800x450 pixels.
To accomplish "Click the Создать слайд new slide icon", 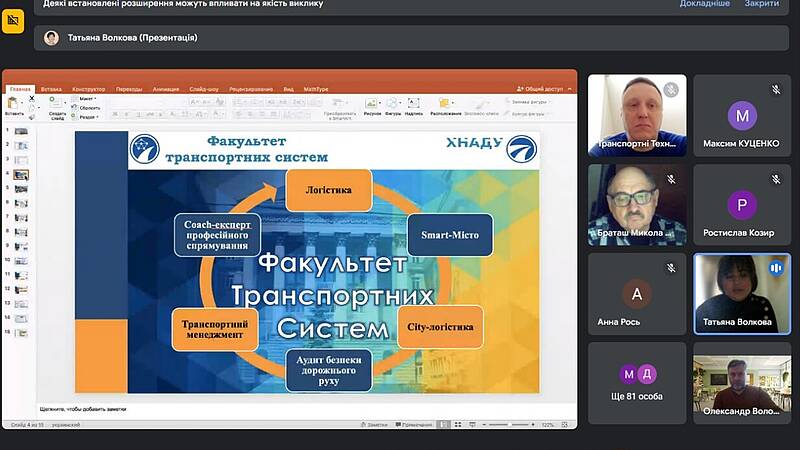I will coord(55,103).
